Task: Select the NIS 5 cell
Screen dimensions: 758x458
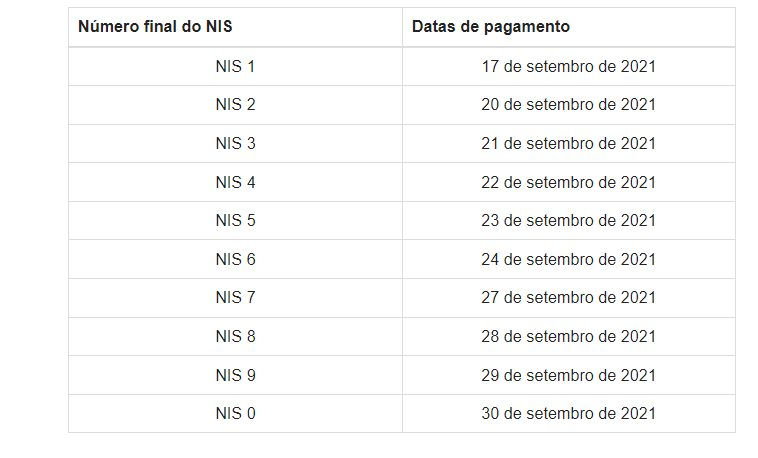Action: (x=235, y=221)
